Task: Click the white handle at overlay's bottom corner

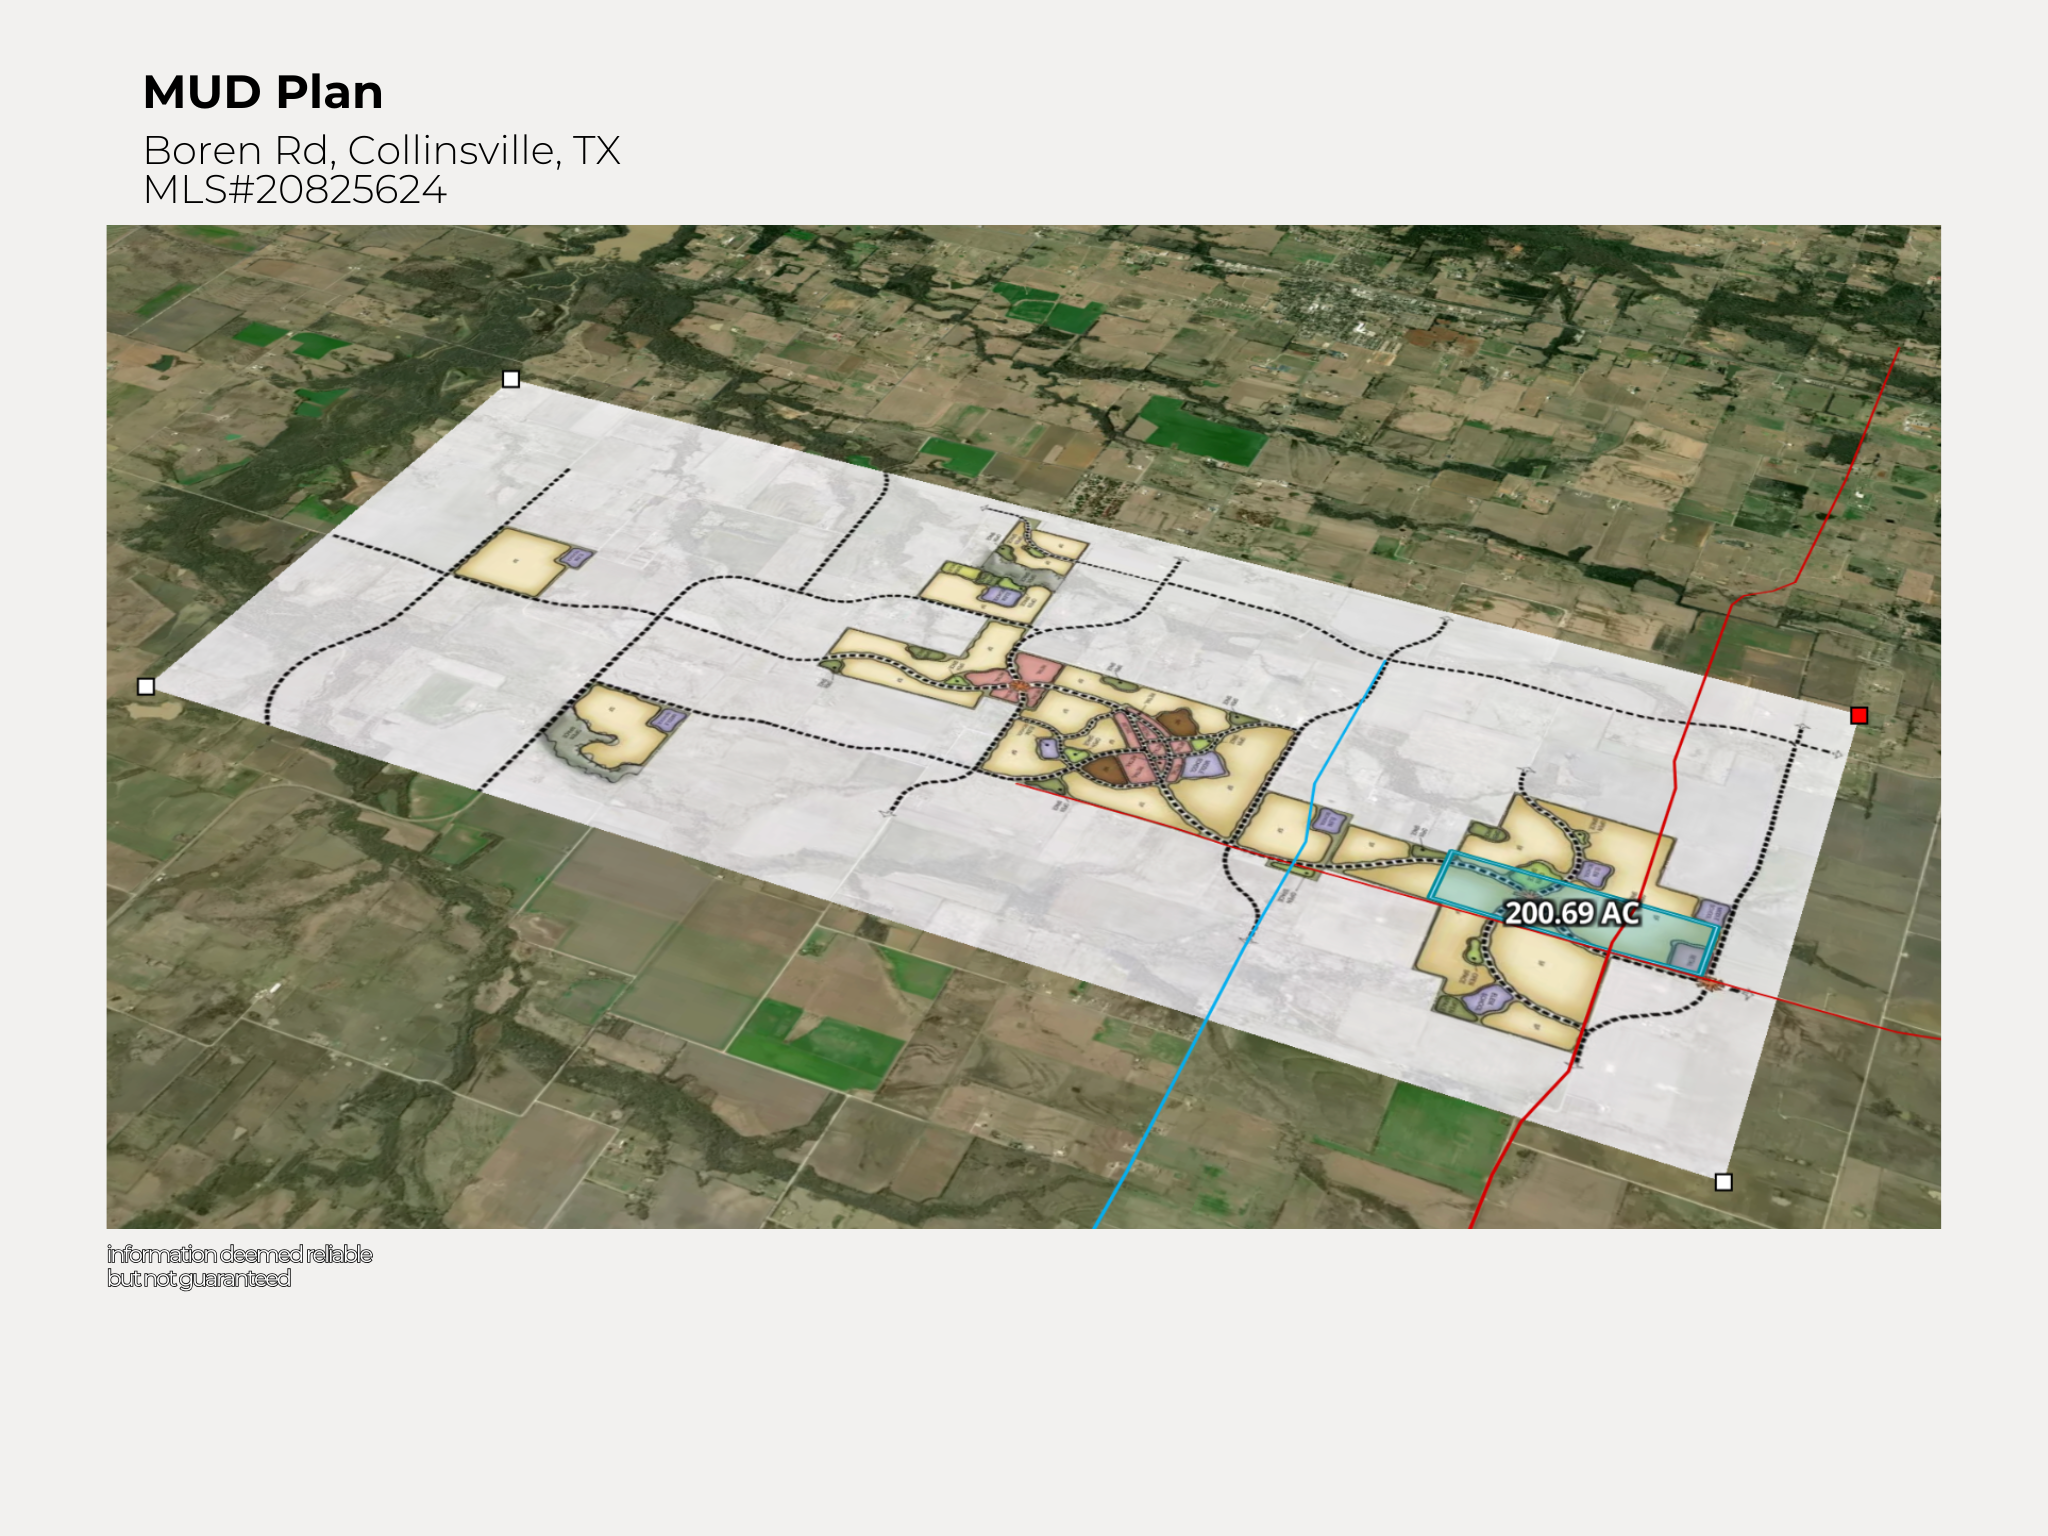Action: pos(1723,1182)
